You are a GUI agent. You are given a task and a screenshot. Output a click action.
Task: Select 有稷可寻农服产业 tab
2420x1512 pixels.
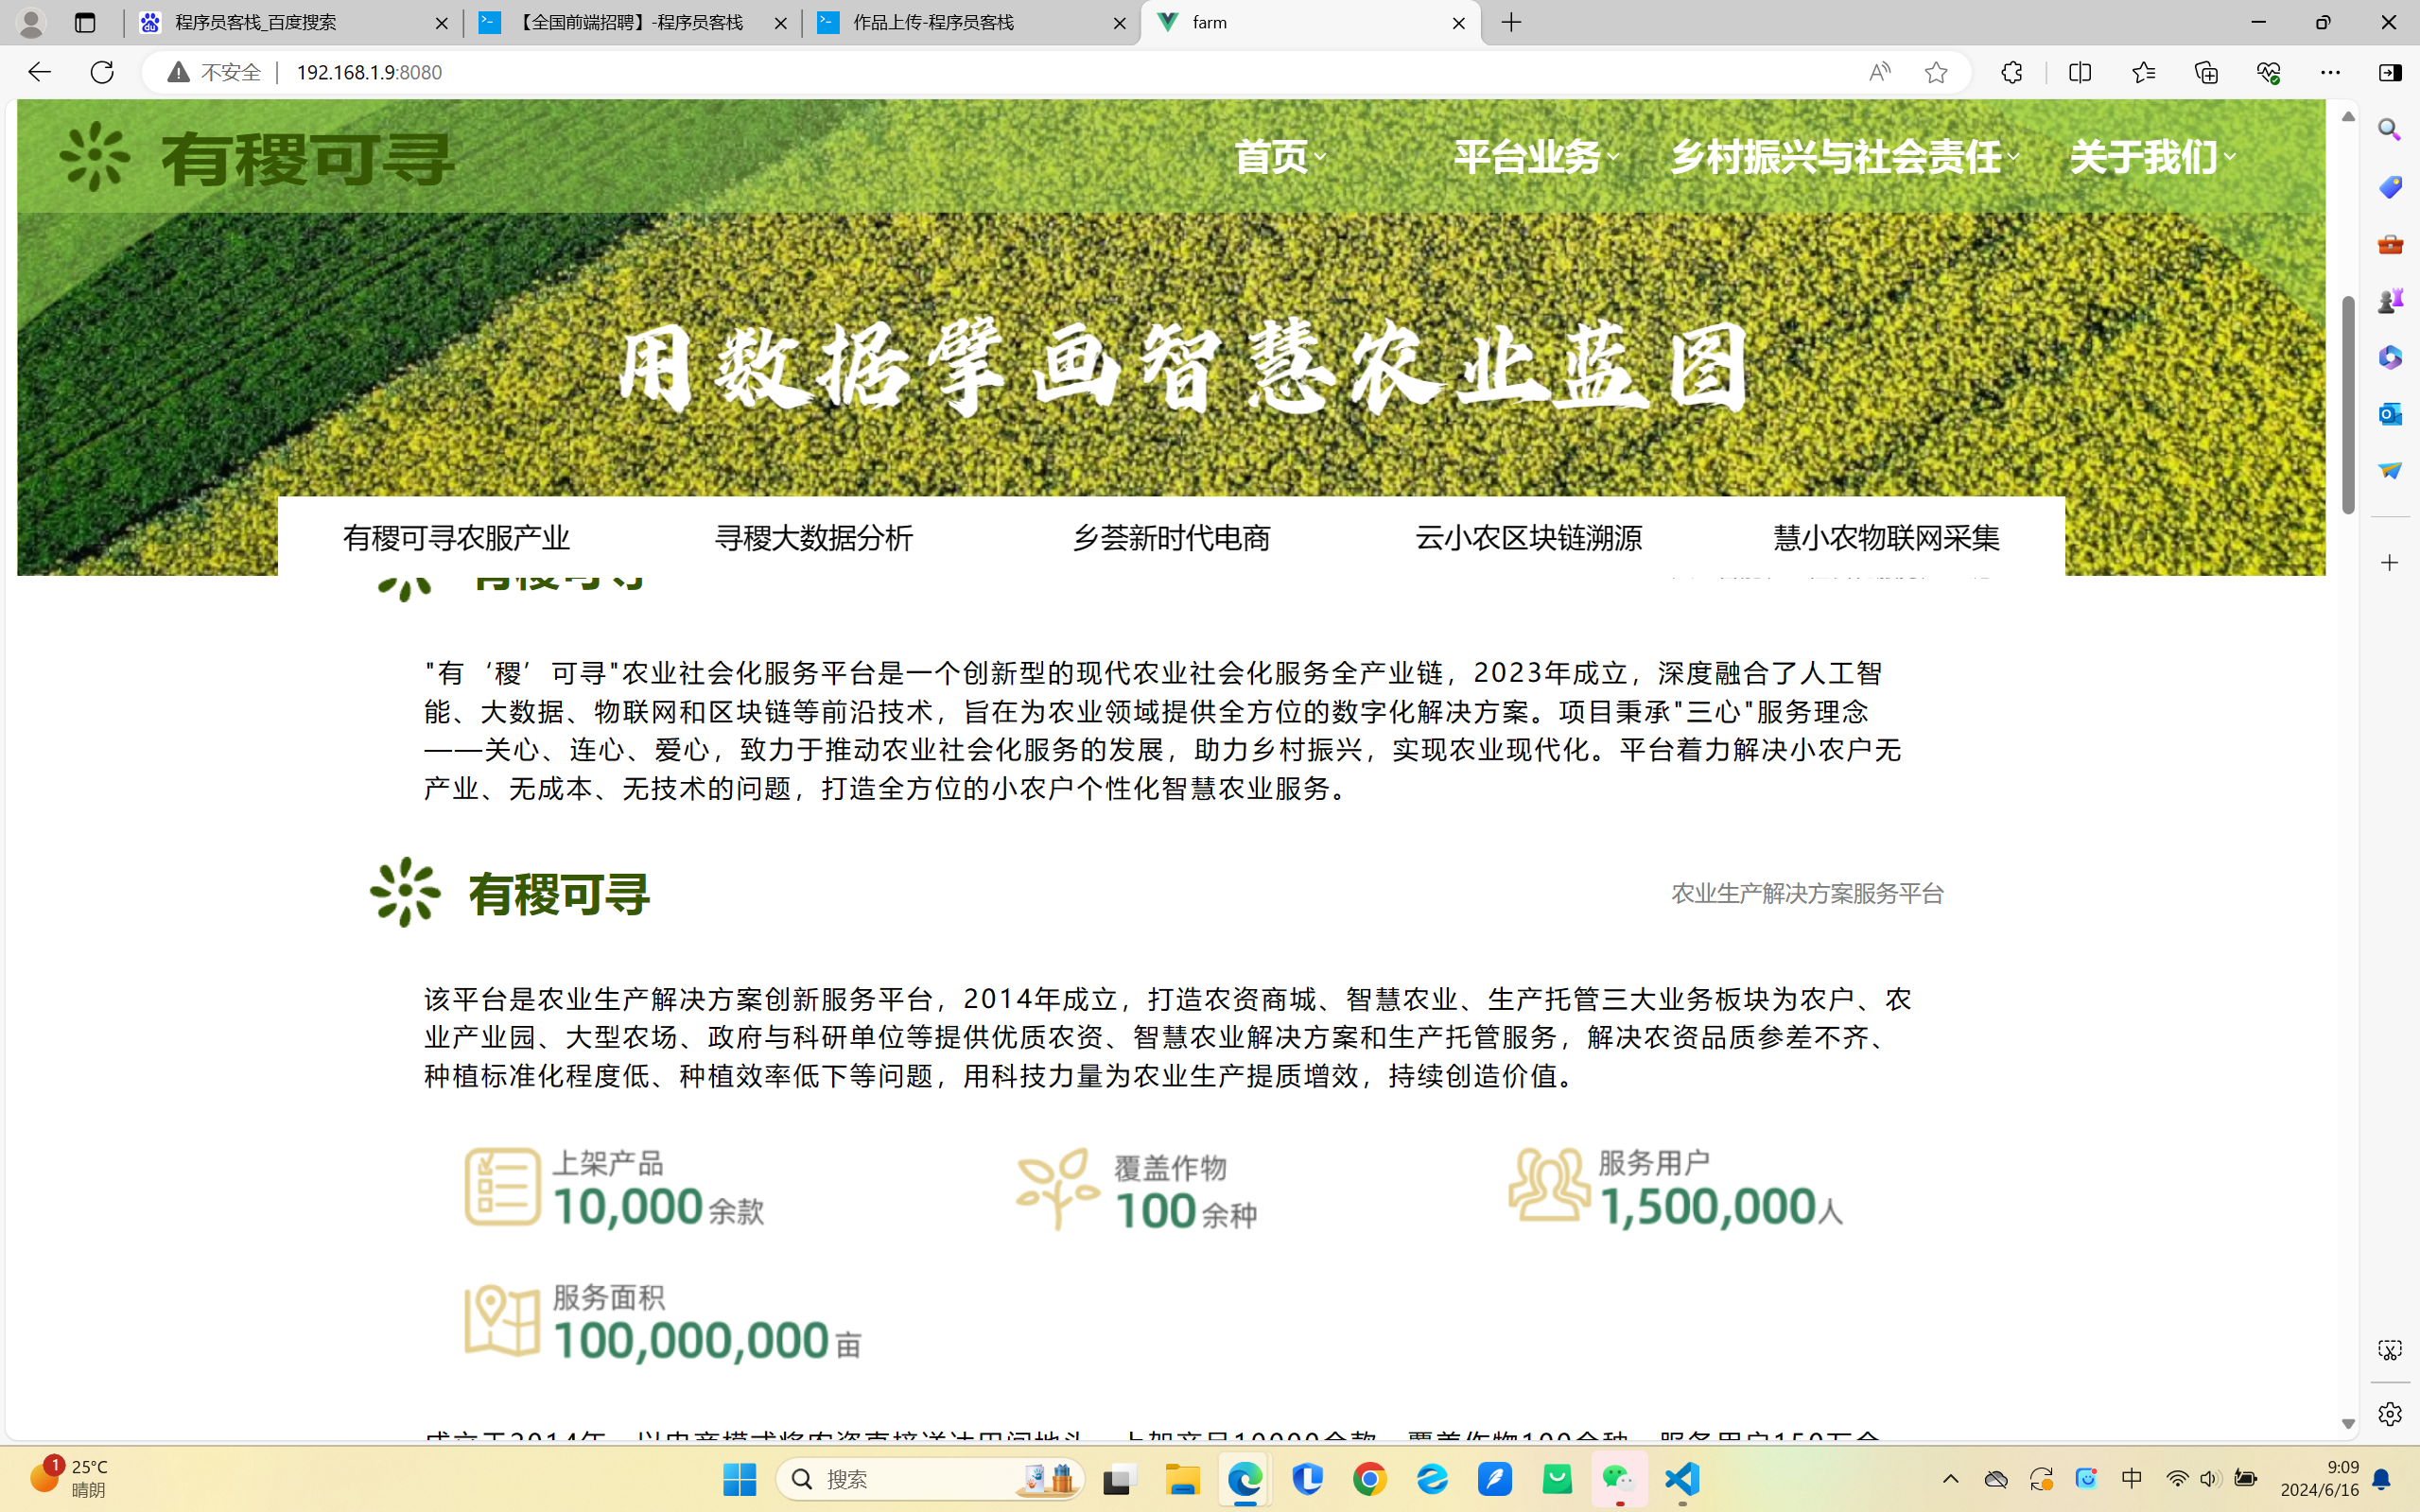(x=456, y=538)
